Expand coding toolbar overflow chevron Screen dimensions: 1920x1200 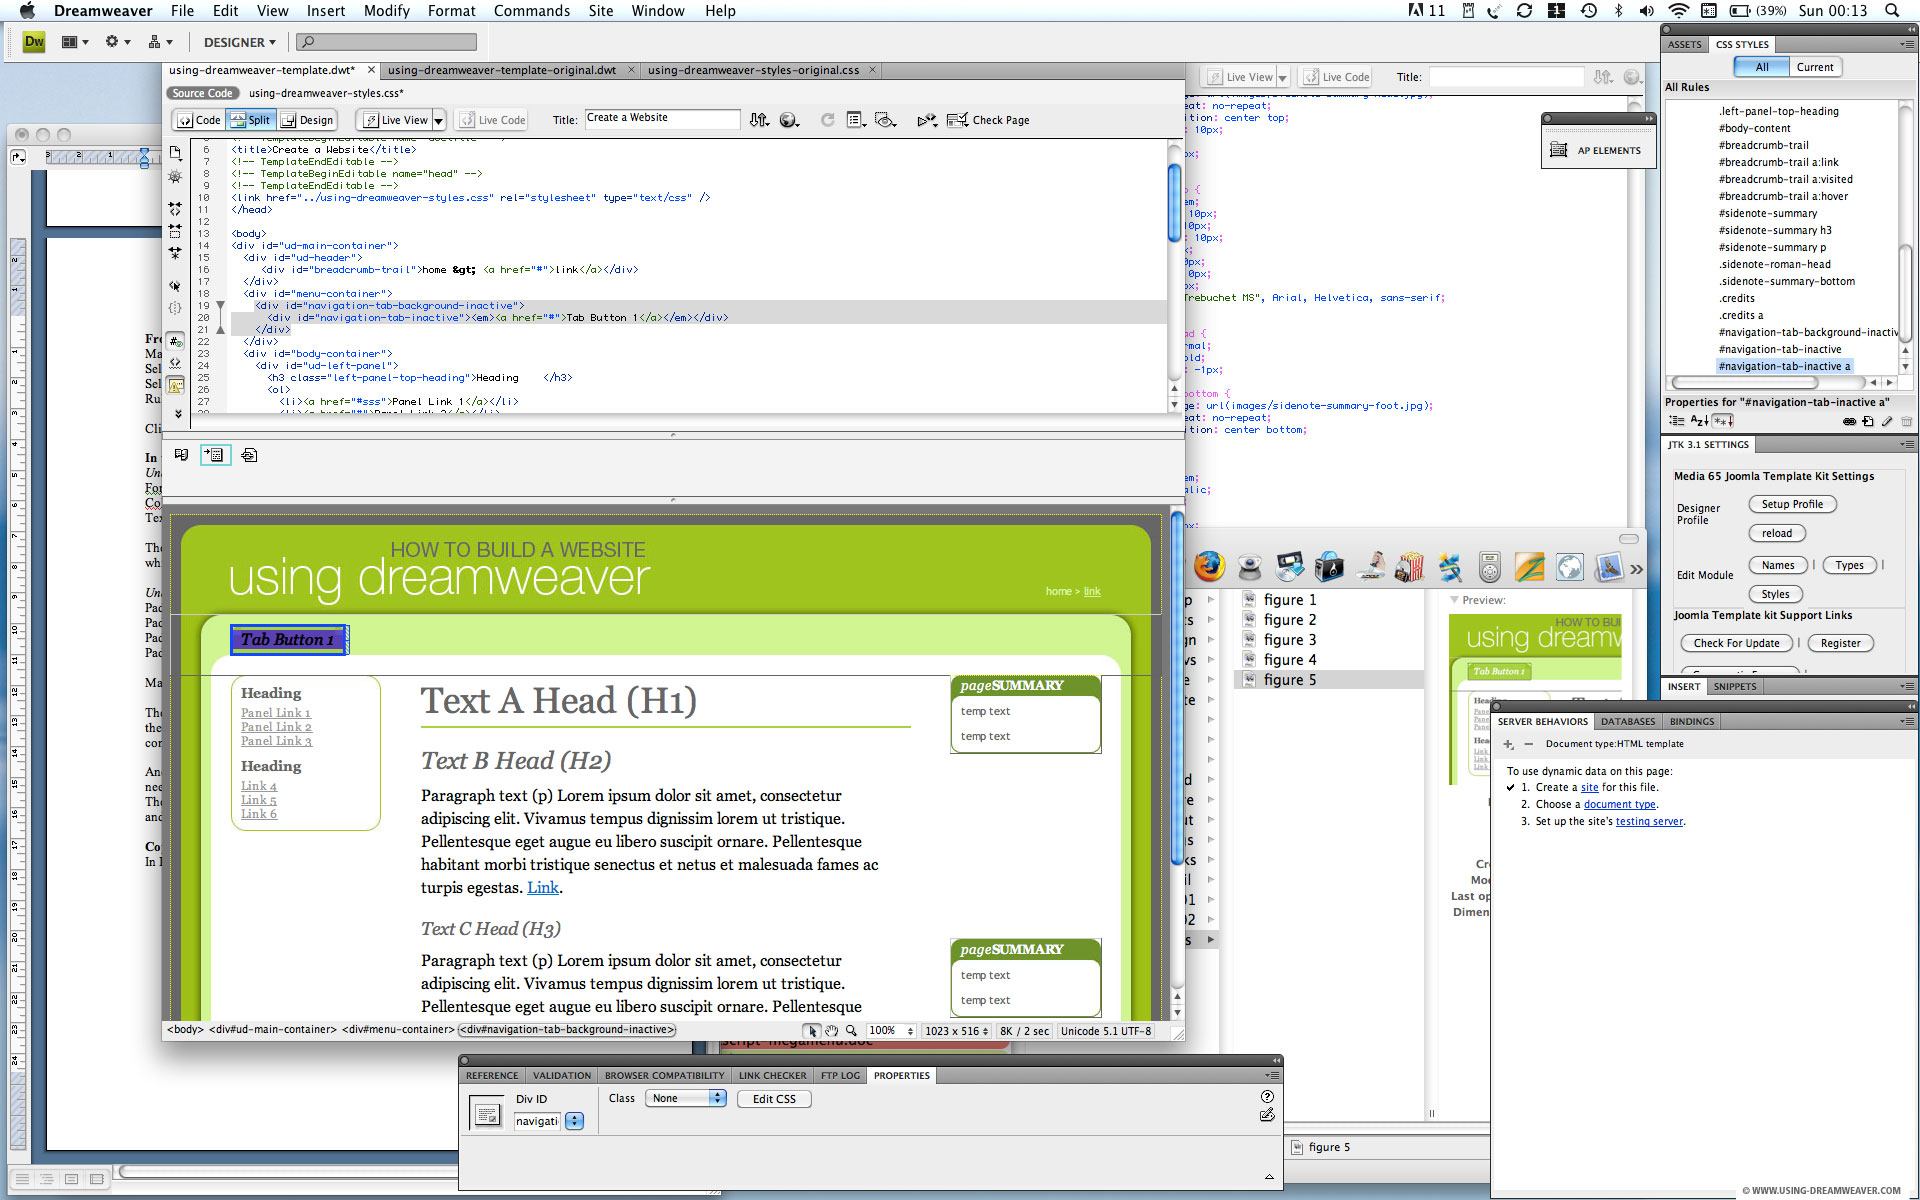(x=178, y=413)
